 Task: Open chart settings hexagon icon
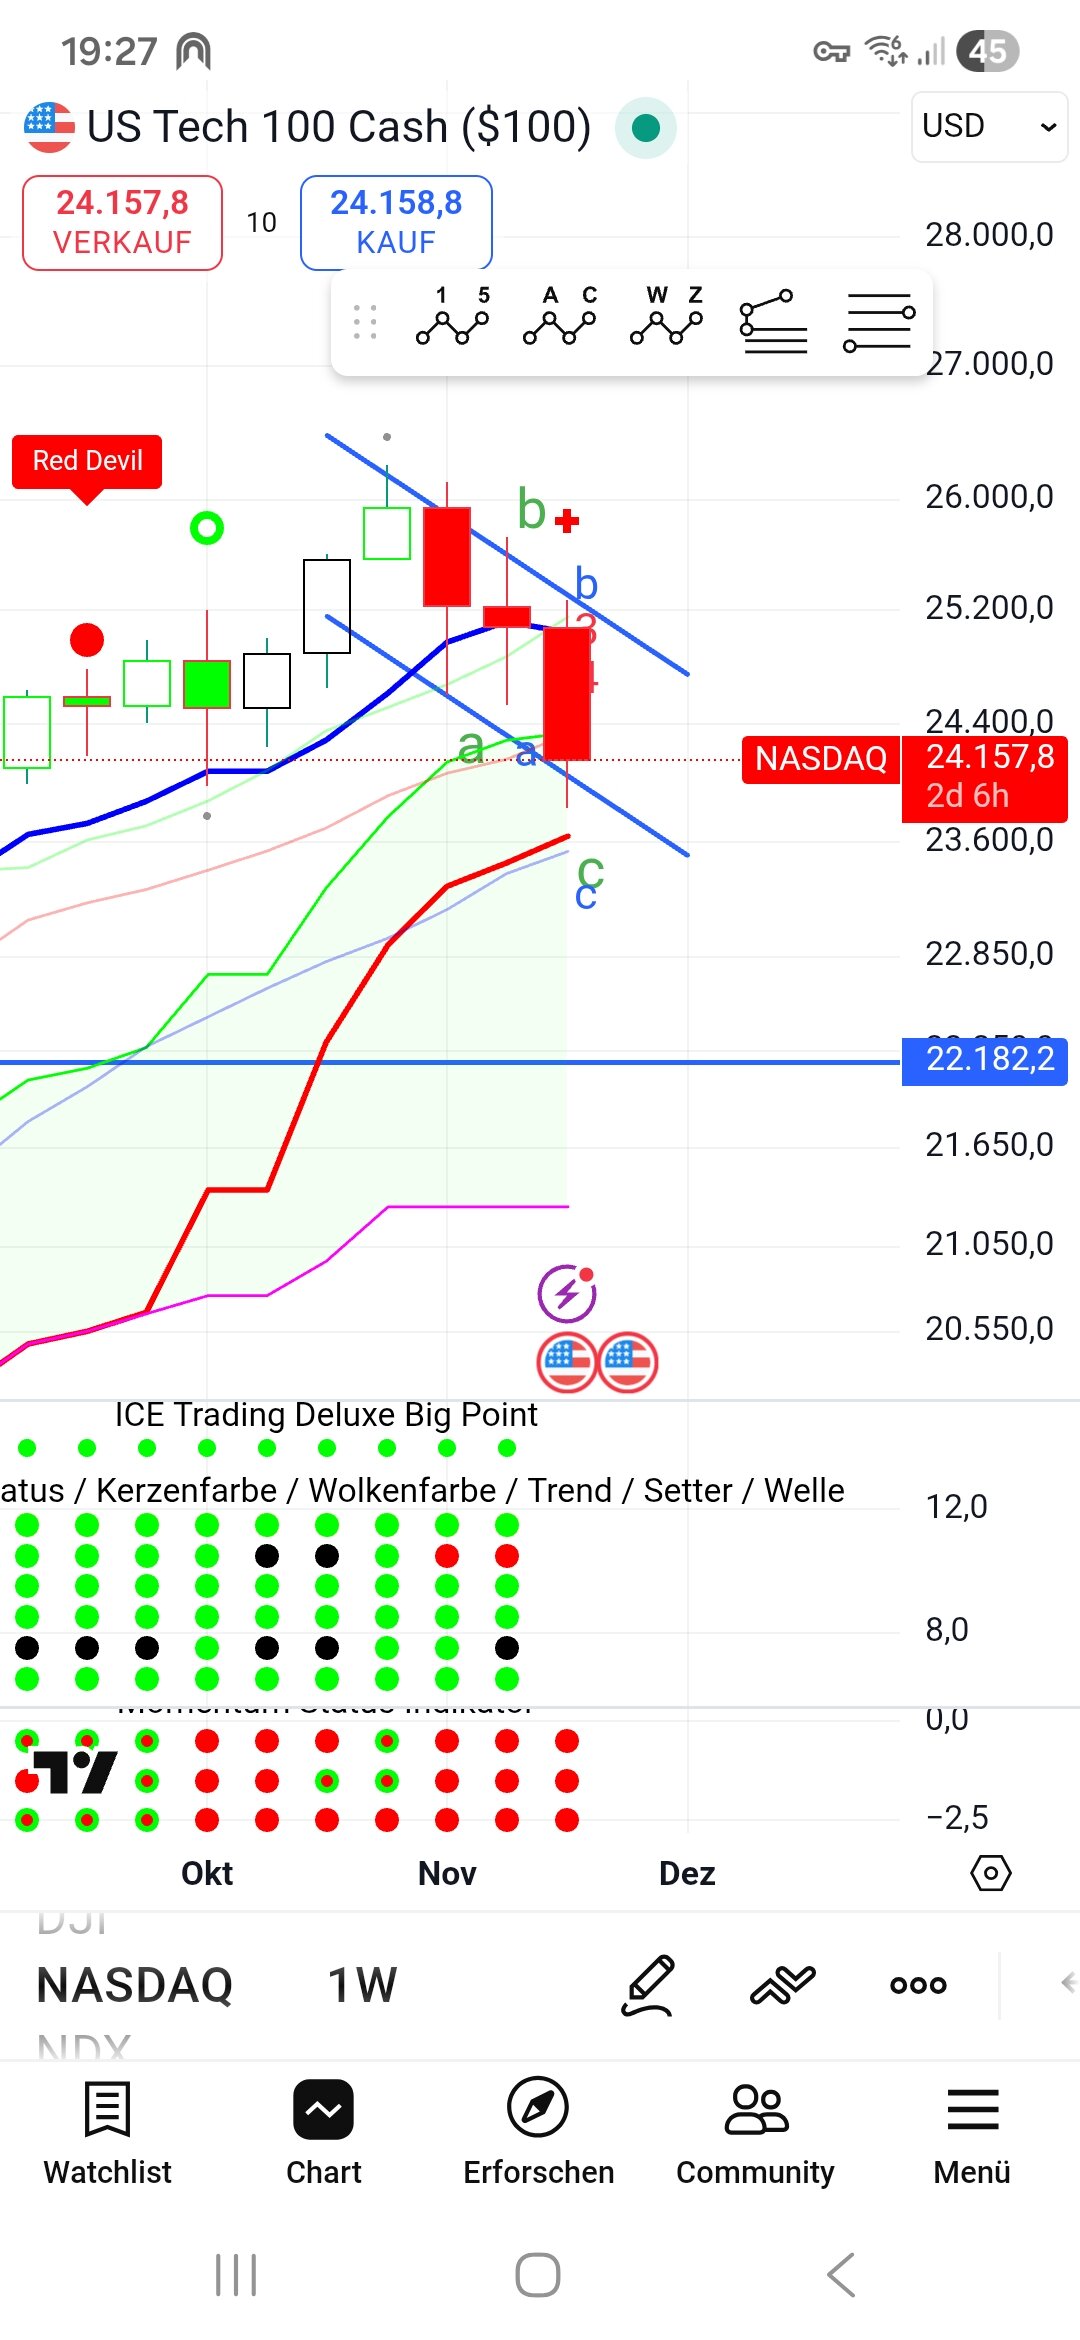click(x=990, y=1873)
